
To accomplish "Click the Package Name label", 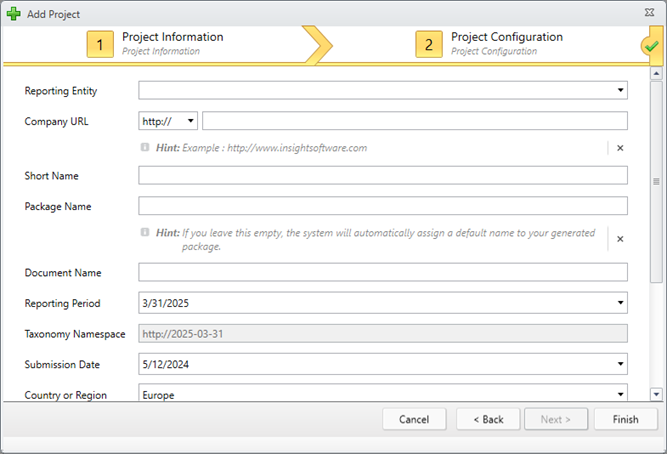I will pyautogui.click(x=58, y=207).
